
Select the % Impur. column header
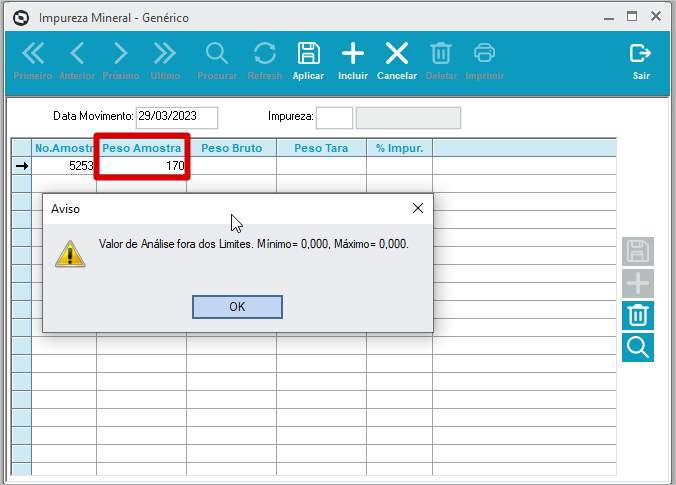399,148
